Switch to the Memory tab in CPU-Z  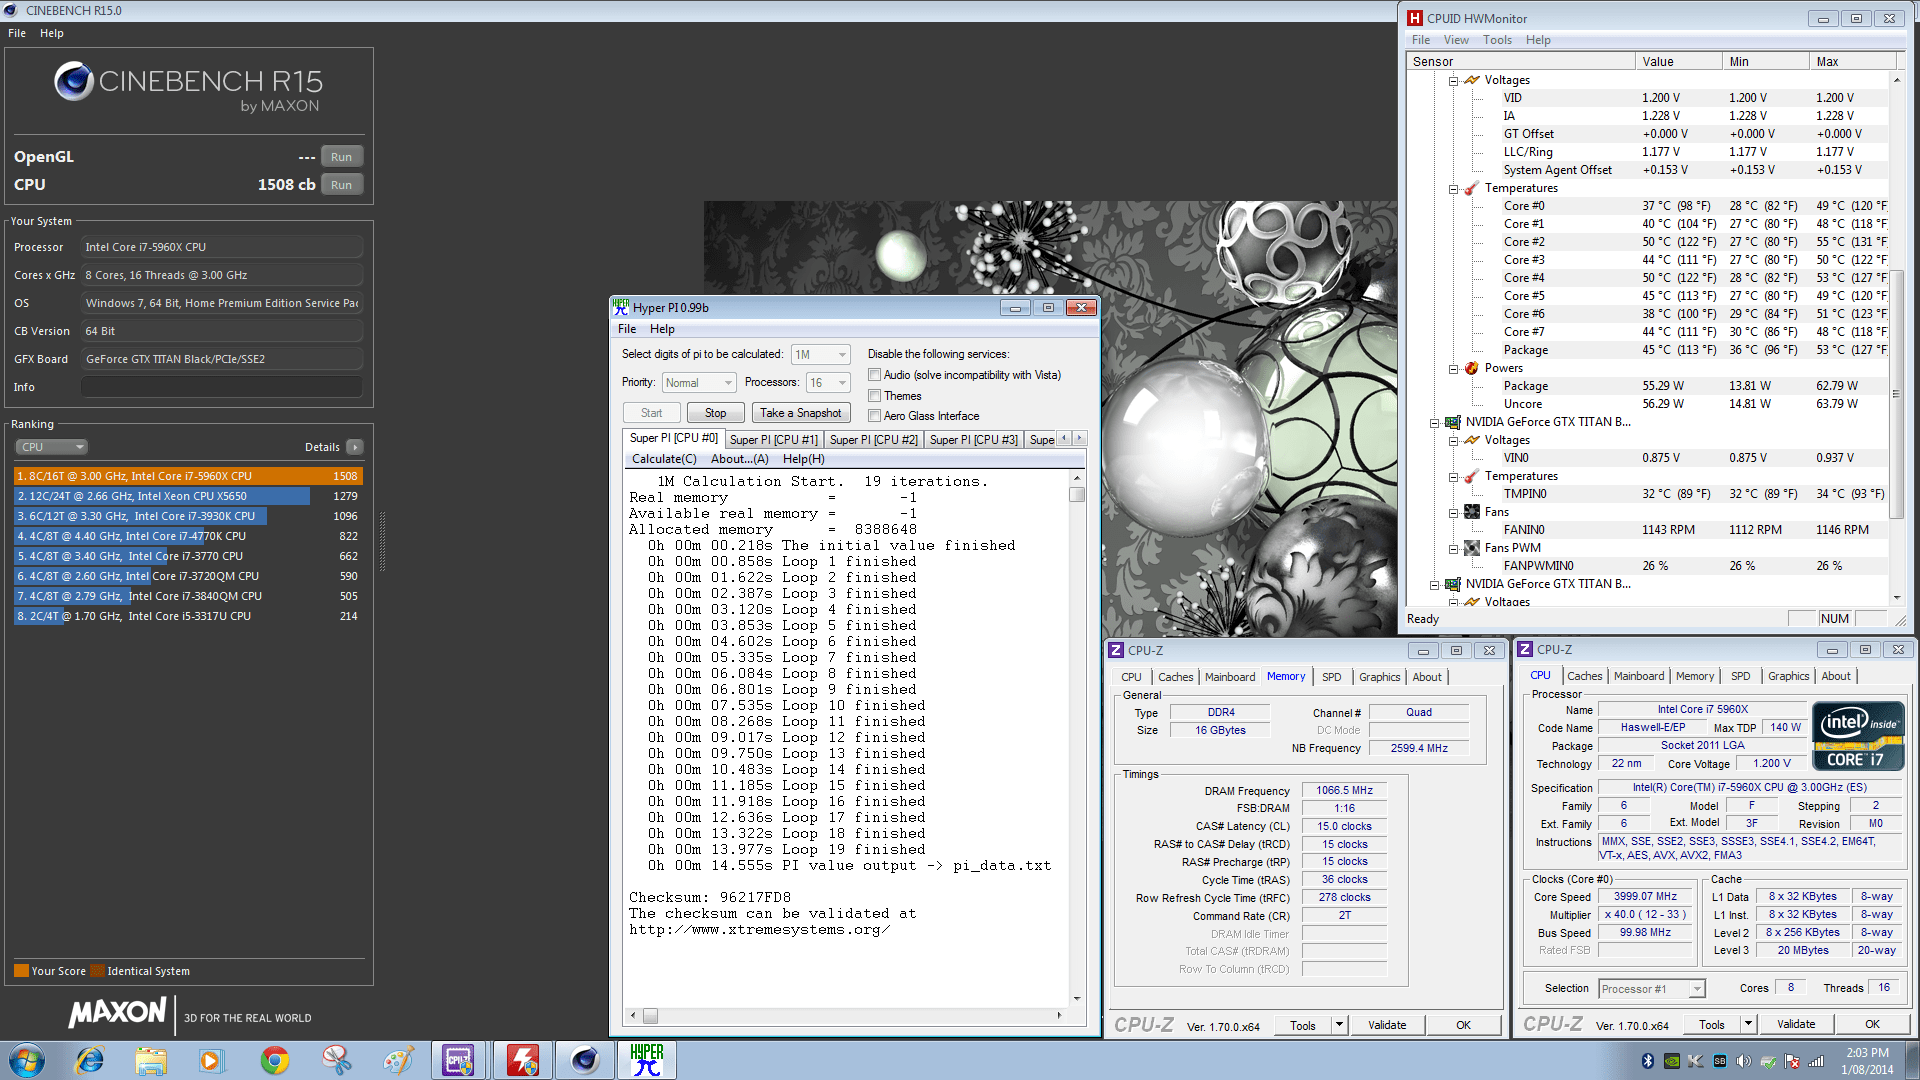(1286, 677)
